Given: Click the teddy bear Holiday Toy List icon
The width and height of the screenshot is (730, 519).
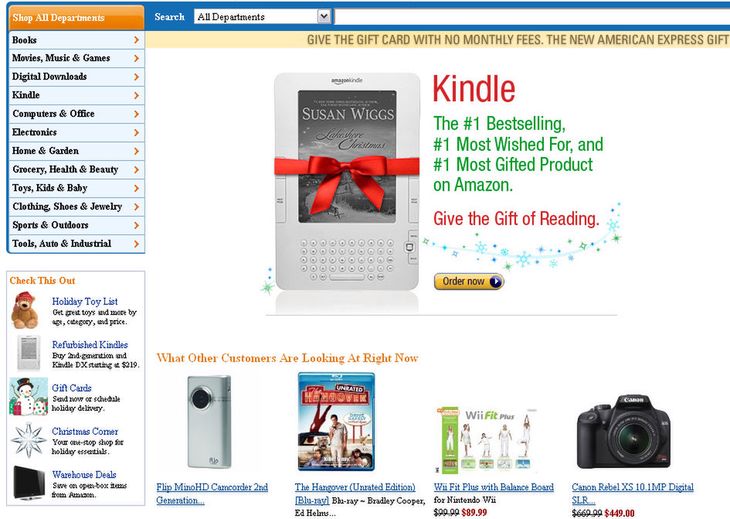Looking at the screenshot, I should pyautogui.click(x=25, y=310).
